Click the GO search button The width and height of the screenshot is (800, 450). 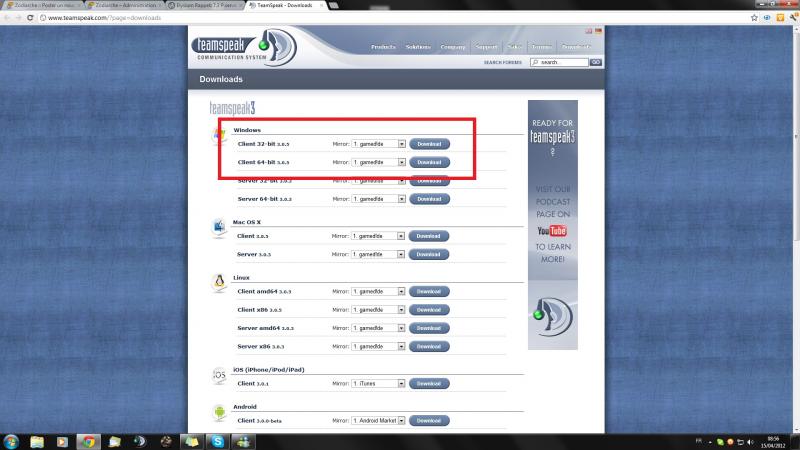click(595, 62)
